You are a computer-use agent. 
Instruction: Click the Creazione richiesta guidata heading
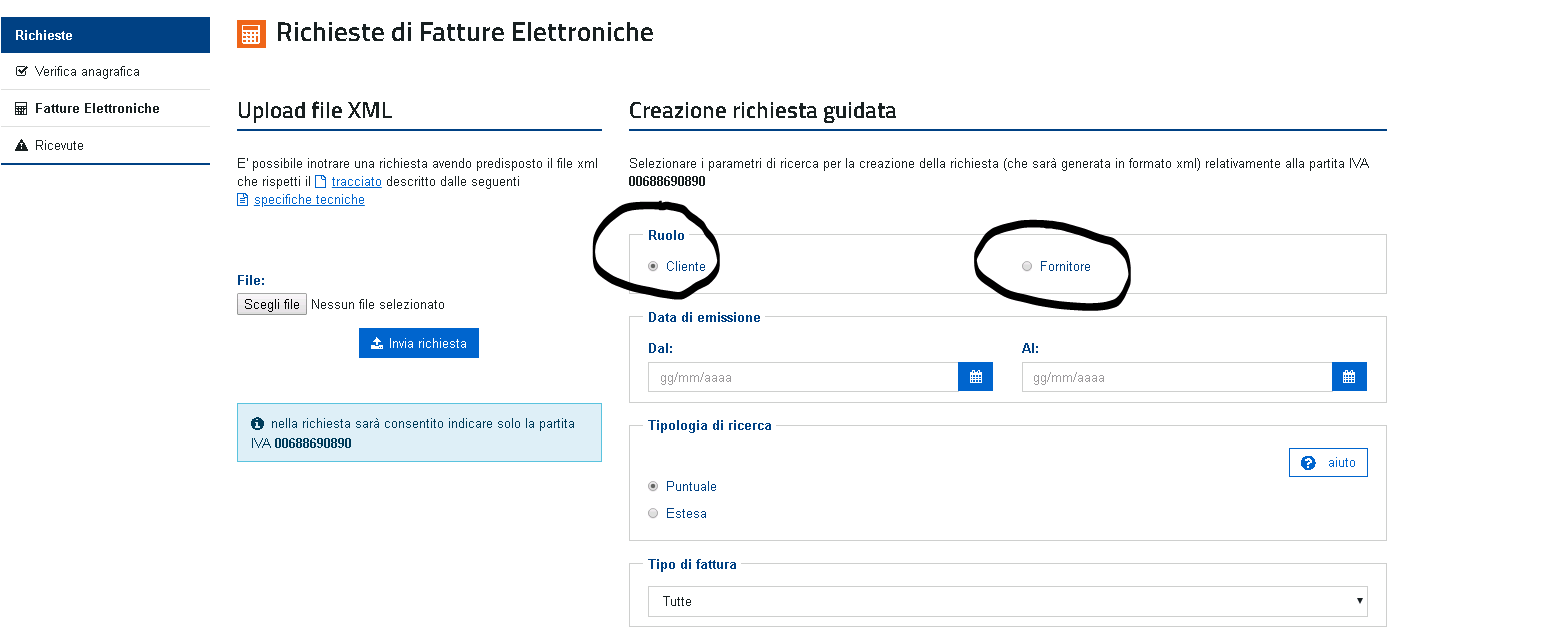(x=762, y=111)
